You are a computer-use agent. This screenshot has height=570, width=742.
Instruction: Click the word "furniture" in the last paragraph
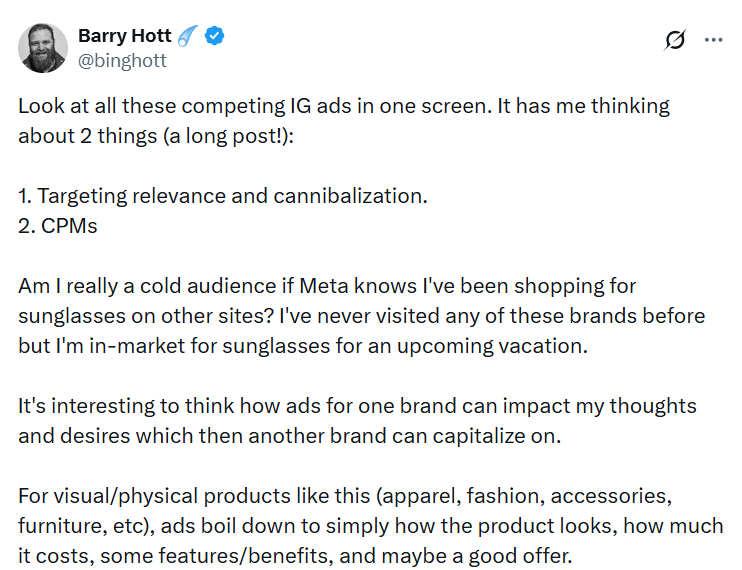(x=59, y=526)
